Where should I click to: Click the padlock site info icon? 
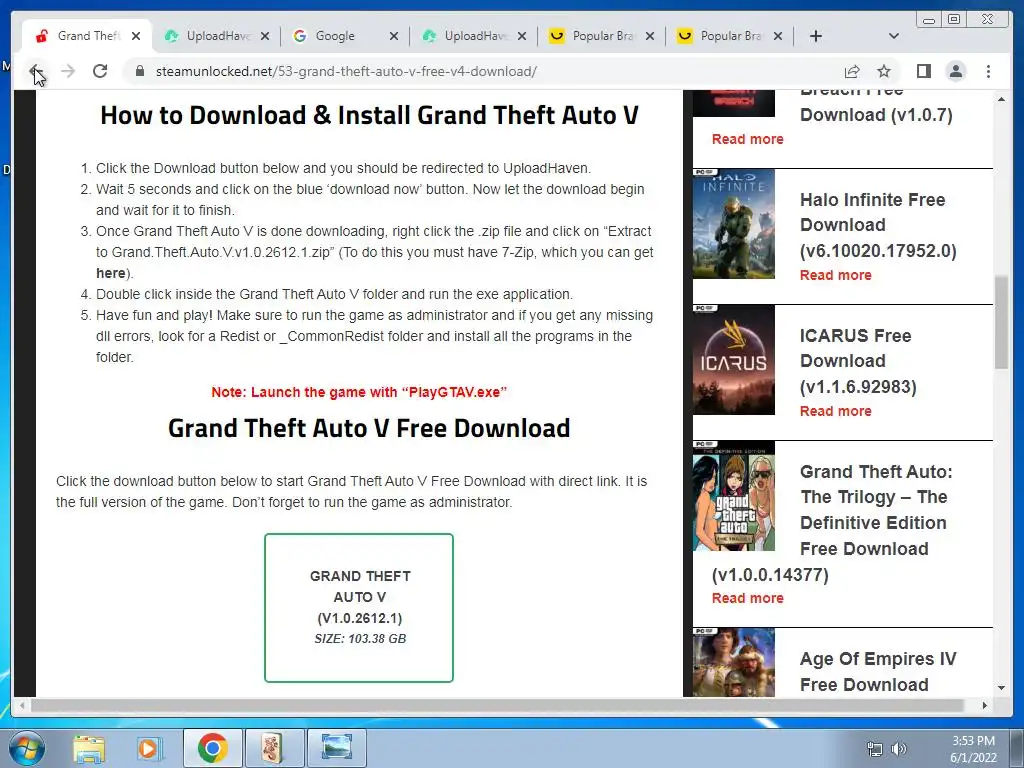pyautogui.click(x=139, y=71)
